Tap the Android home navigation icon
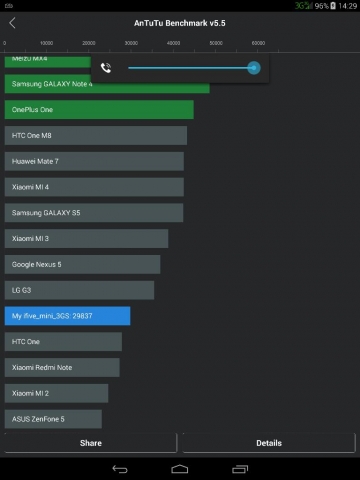360x480 pixels. [x=180, y=469]
